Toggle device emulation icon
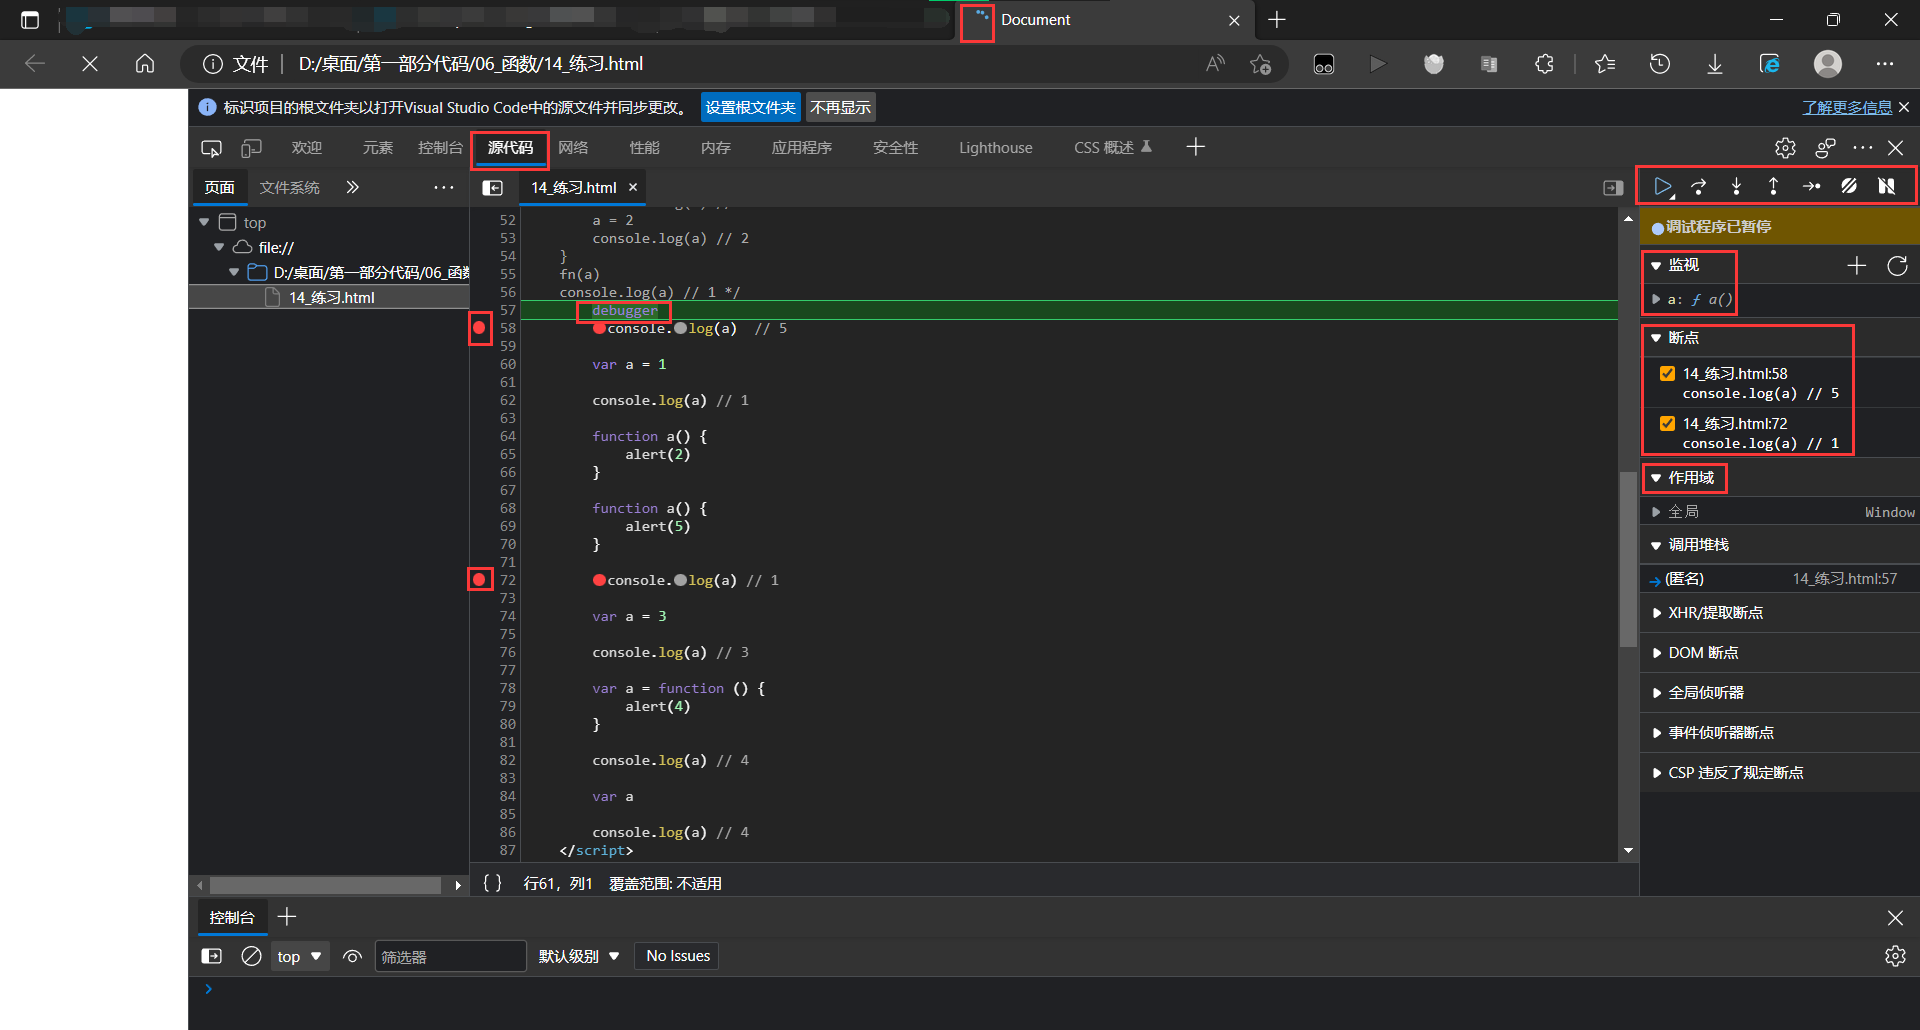This screenshot has width=1920, height=1030. 251,148
